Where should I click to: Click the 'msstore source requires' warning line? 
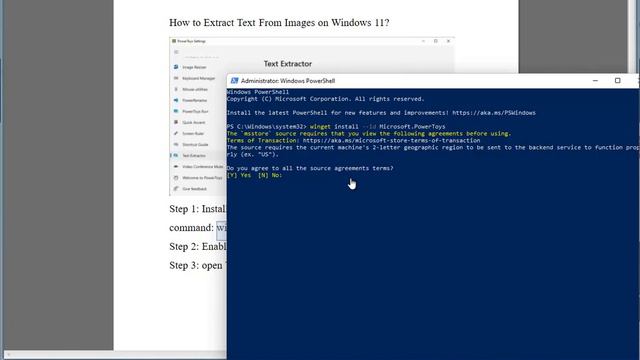click(x=369, y=133)
